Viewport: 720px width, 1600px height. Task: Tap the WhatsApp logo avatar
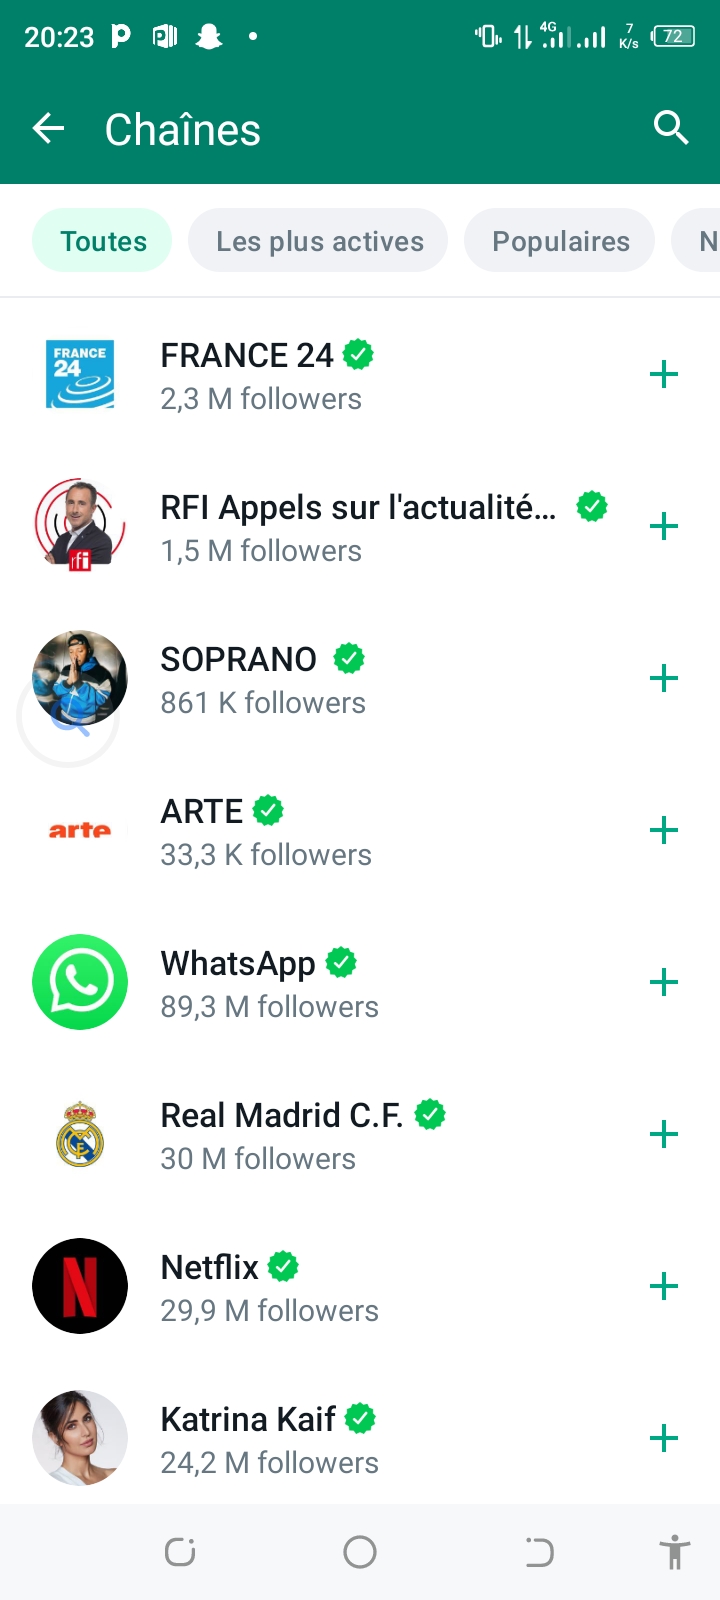coord(80,982)
